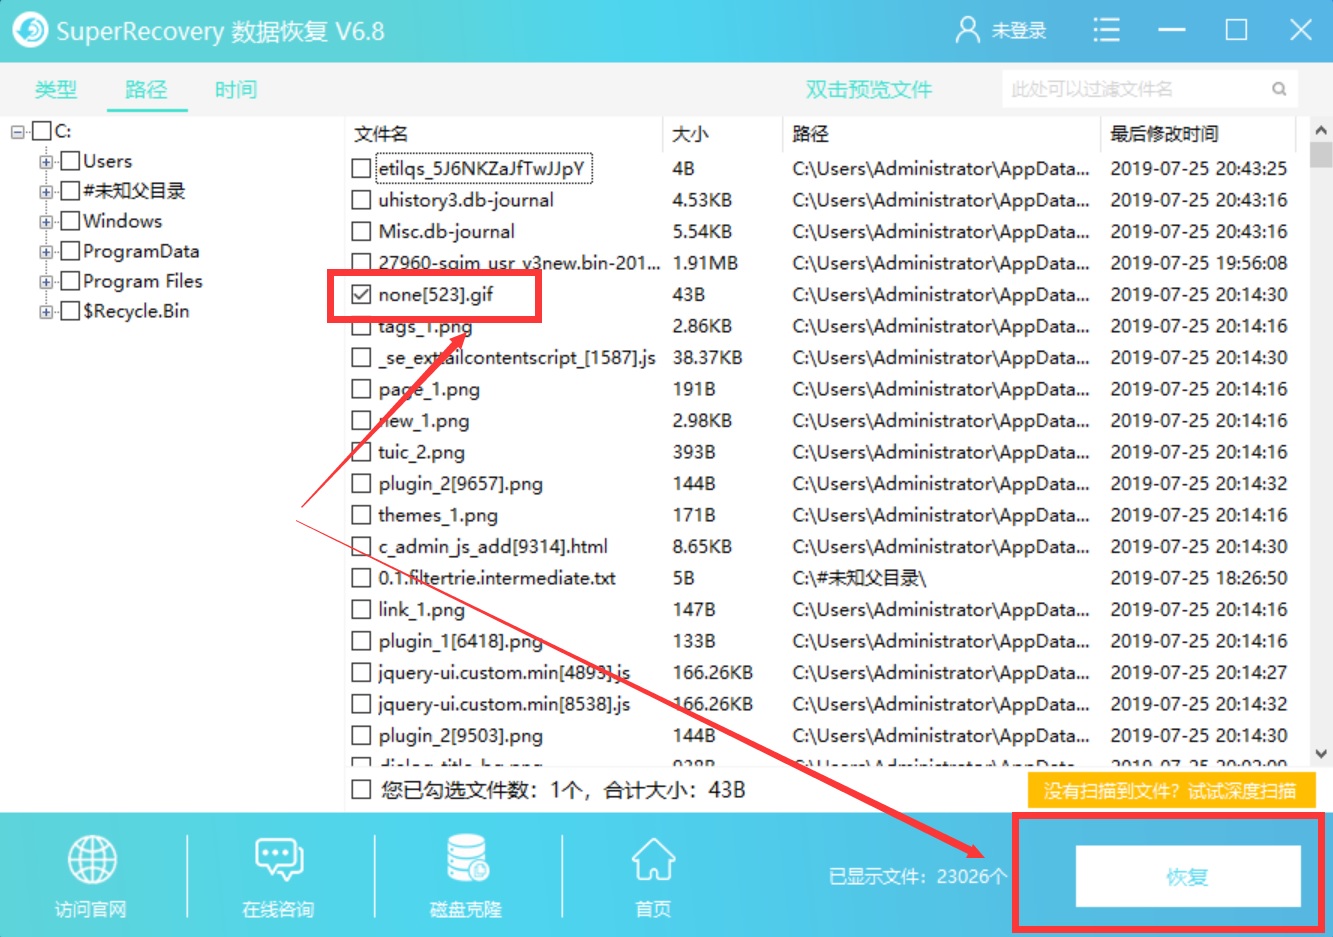
Task: Expand the Users folder tree node
Action: click(45, 160)
